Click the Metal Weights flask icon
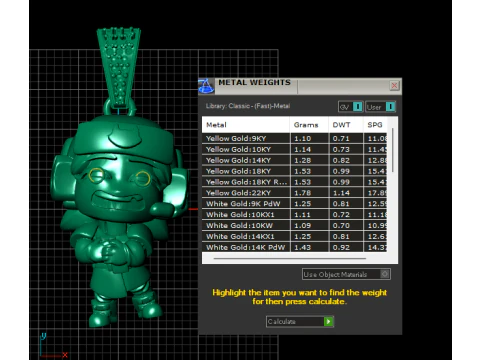480x360 pixels. coord(206,86)
